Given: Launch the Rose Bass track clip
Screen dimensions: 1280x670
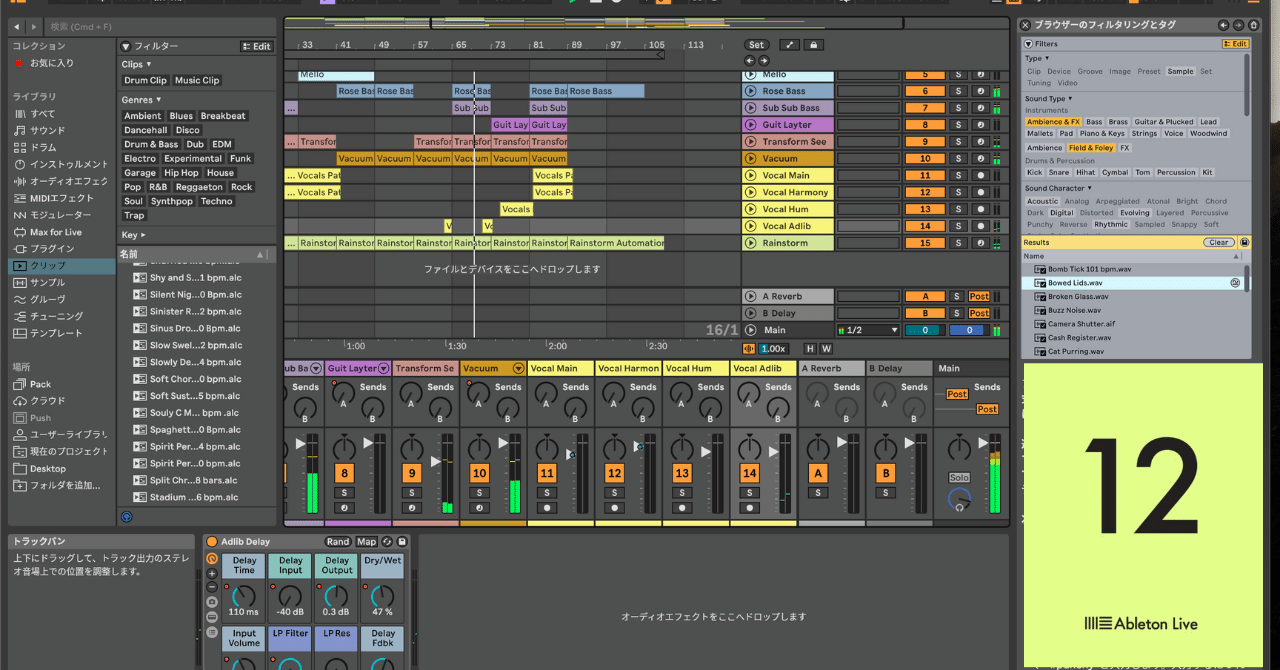Looking at the screenshot, I should click(x=750, y=91).
